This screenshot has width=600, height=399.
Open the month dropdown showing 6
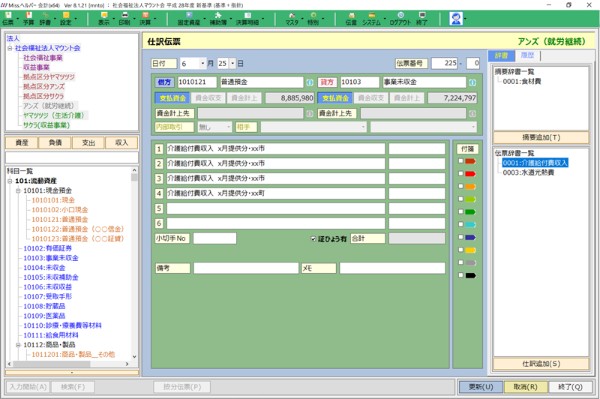[202, 64]
